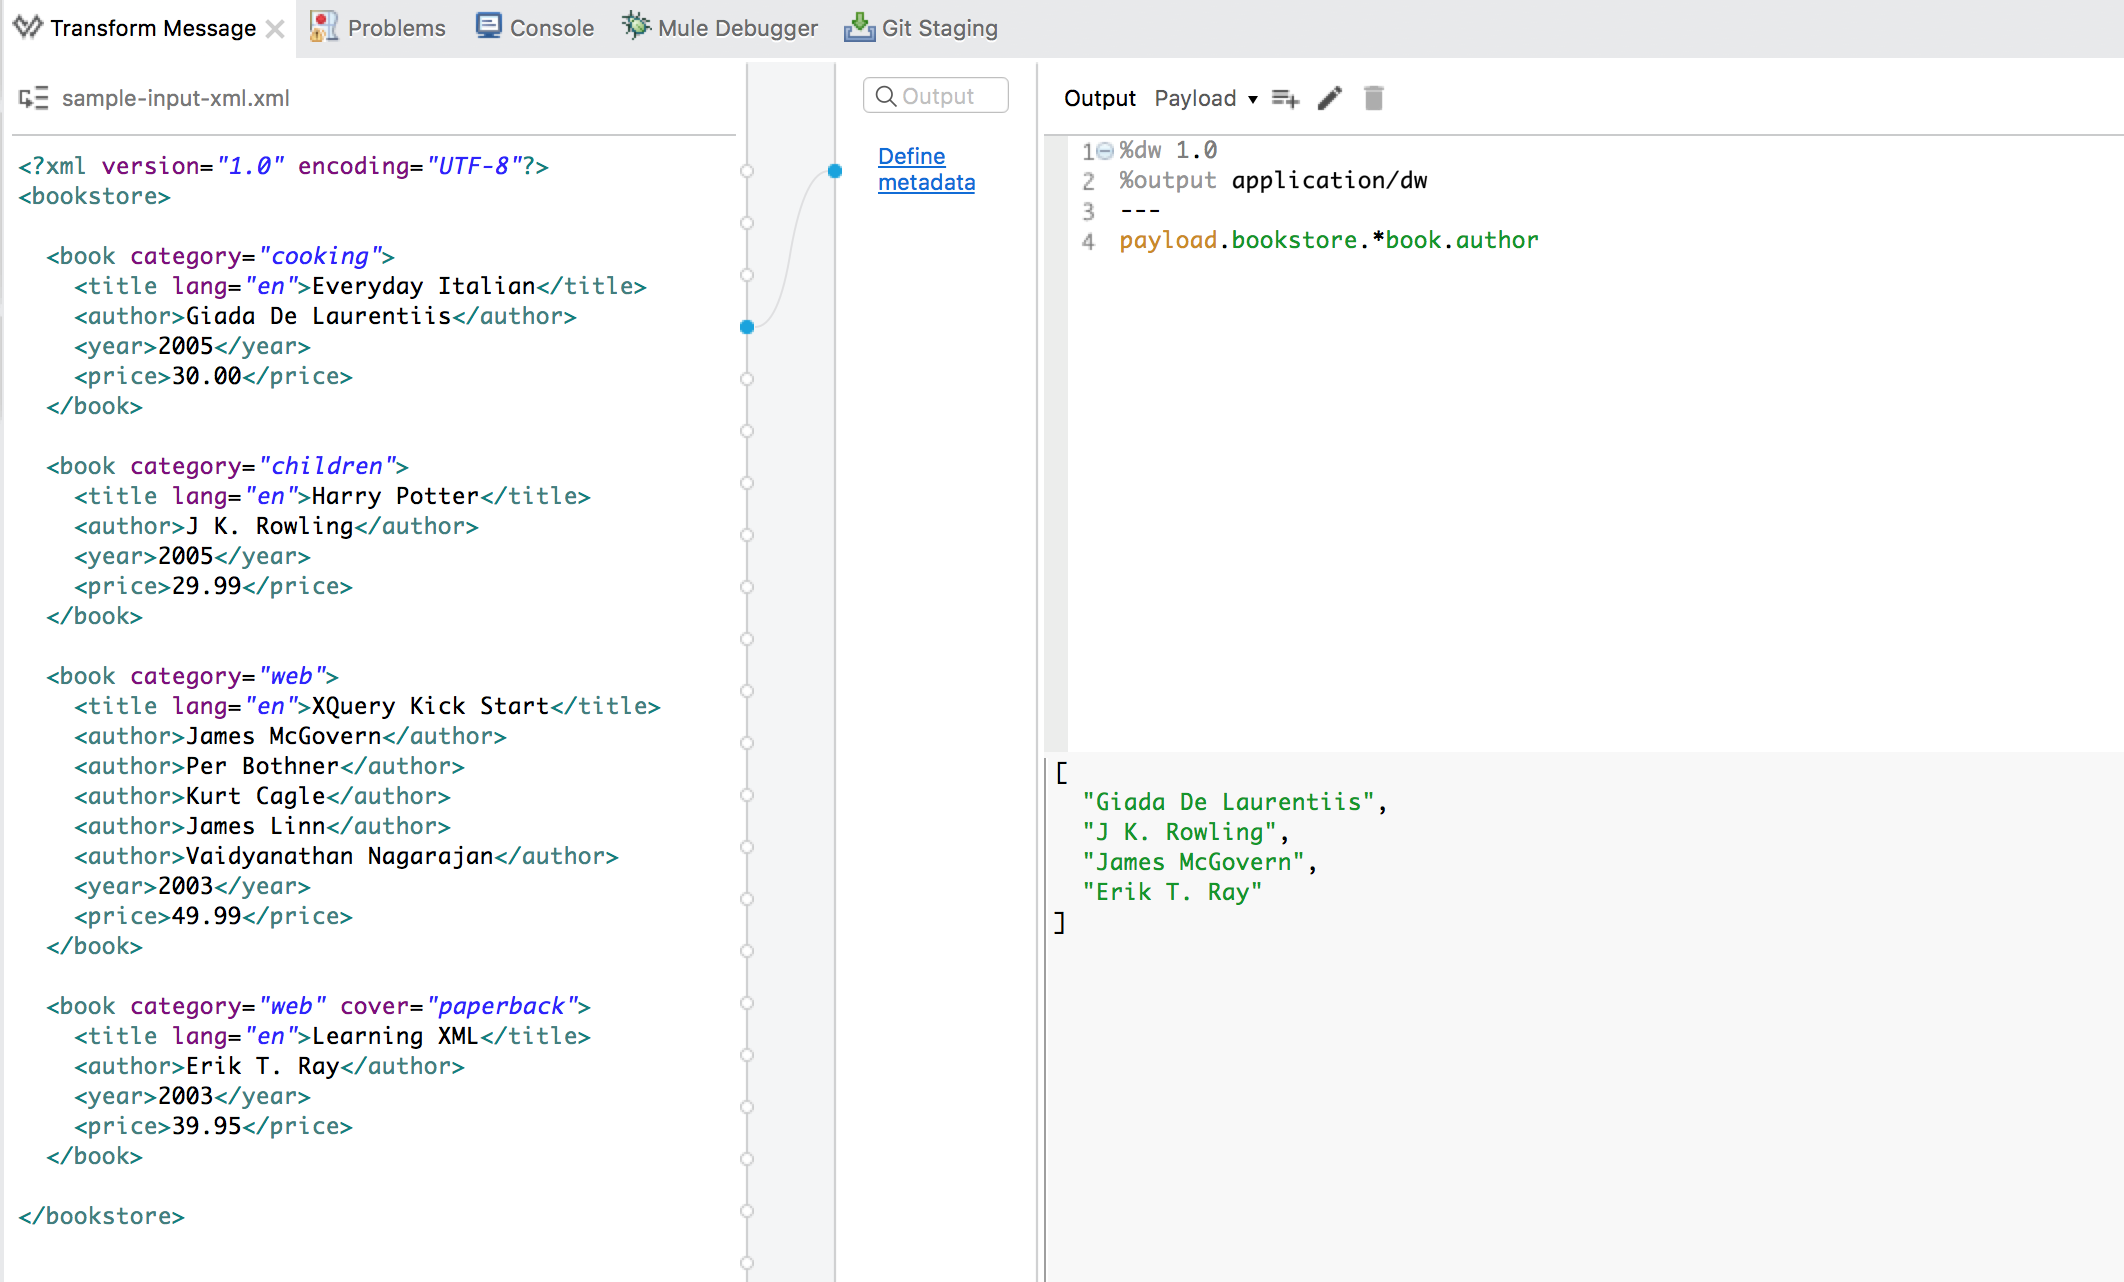Open the Payload dropdown arrow
2124x1282 pixels.
tap(1252, 99)
